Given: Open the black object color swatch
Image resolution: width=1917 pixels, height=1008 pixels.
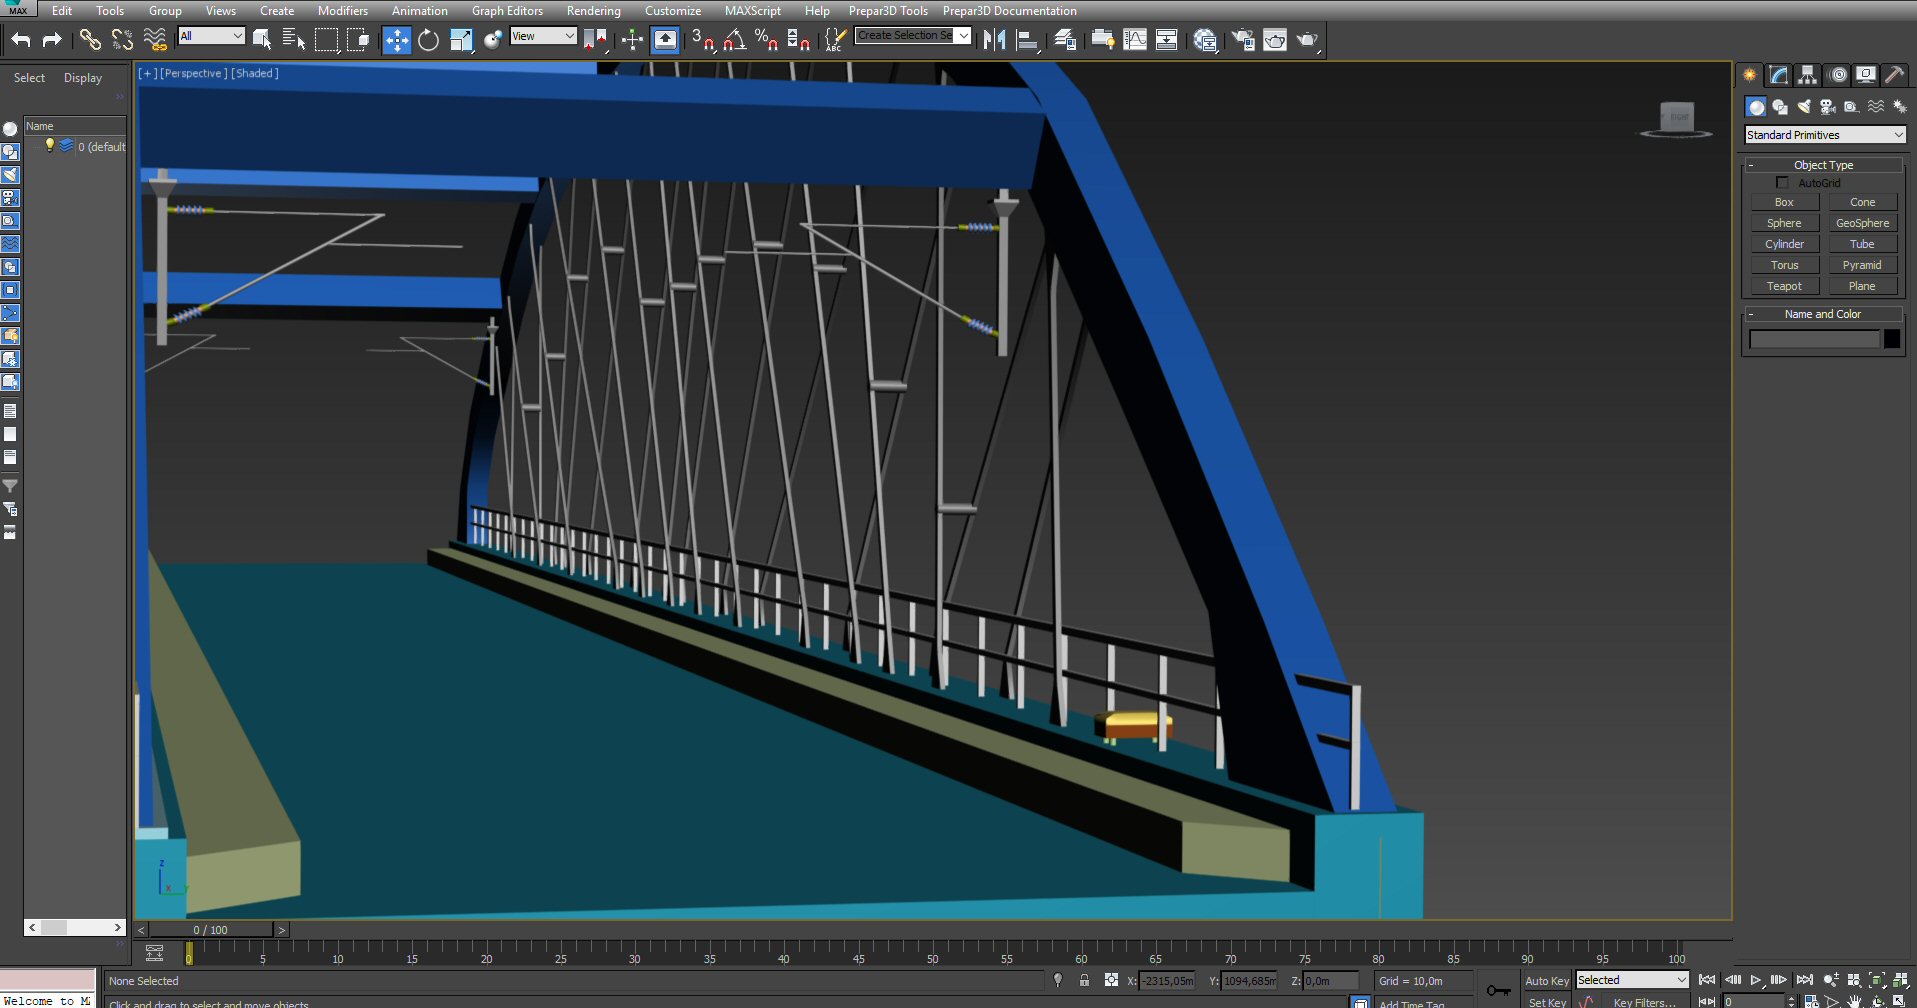Looking at the screenshot, I should coord(1891,339).
